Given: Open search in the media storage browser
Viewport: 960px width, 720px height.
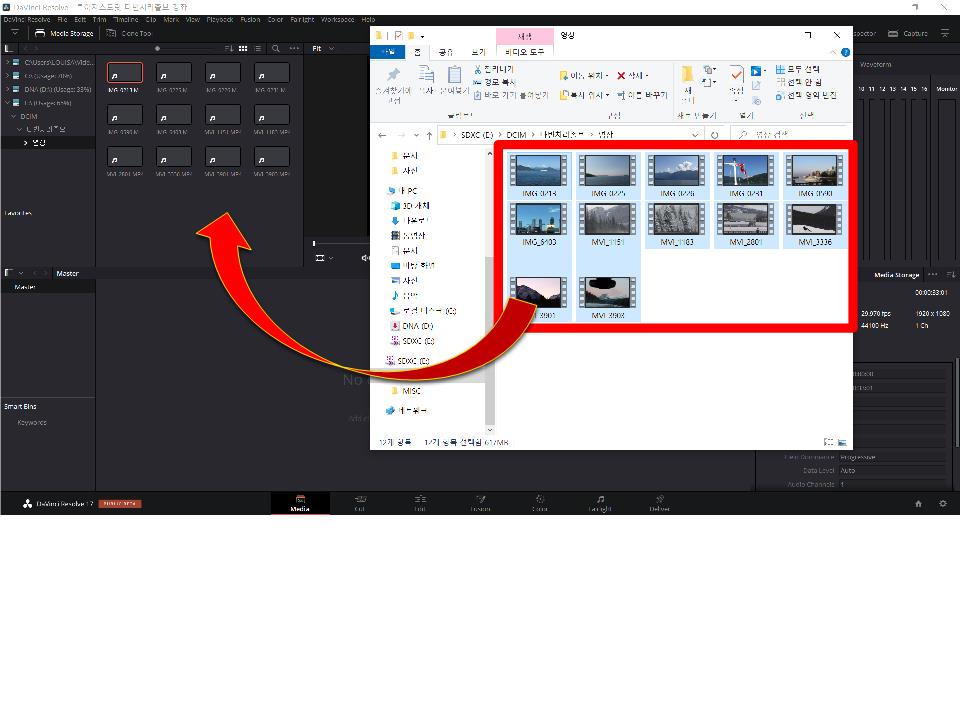Looking at the screenshot, I should click(x=276, y=48).
